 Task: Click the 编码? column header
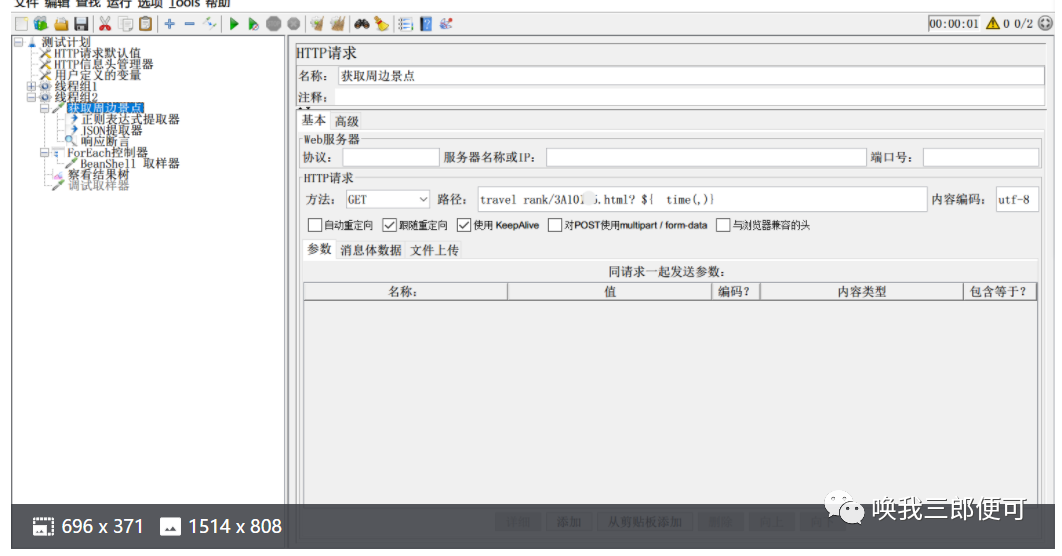(x=735, y=291)
